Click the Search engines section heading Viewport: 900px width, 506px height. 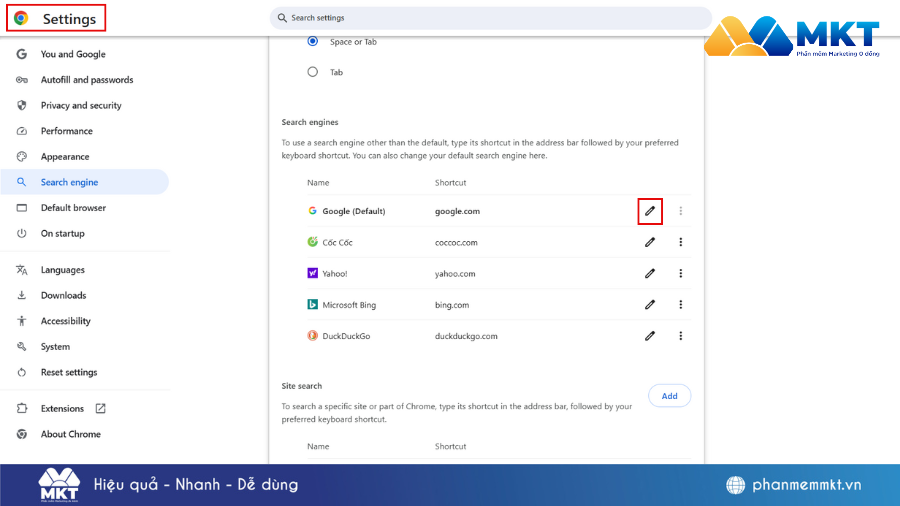coord(310,122)
